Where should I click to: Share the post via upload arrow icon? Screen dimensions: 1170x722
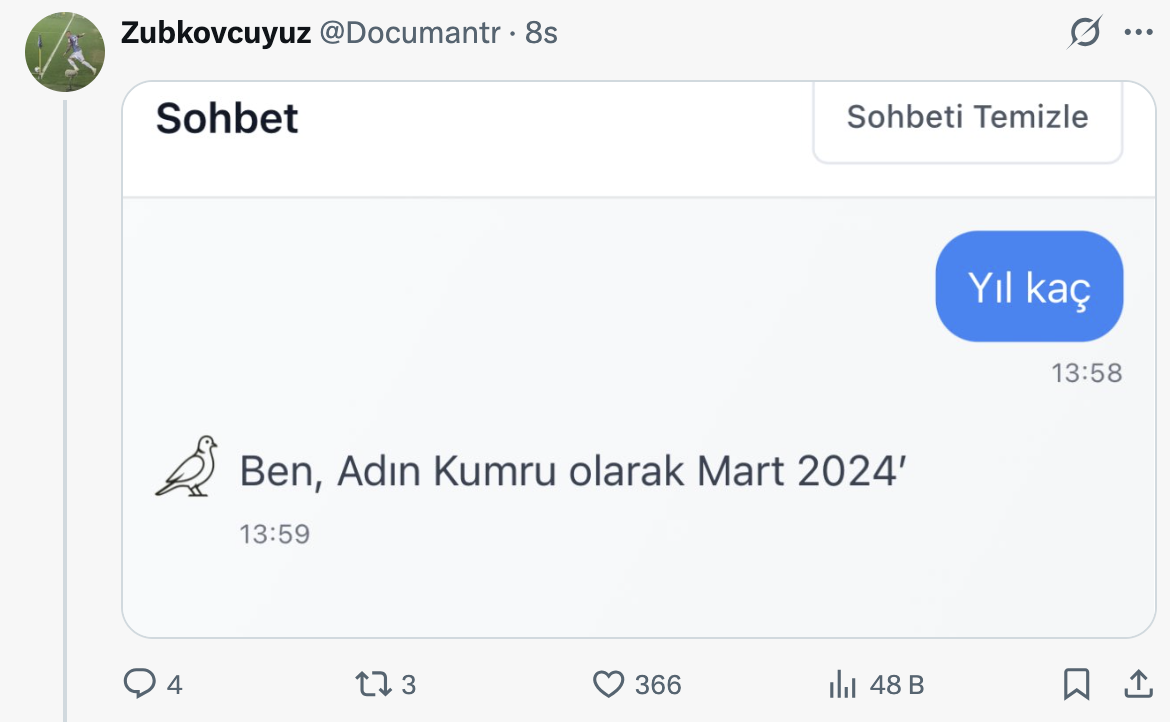pyautogui.click(x=1138, y=684)
